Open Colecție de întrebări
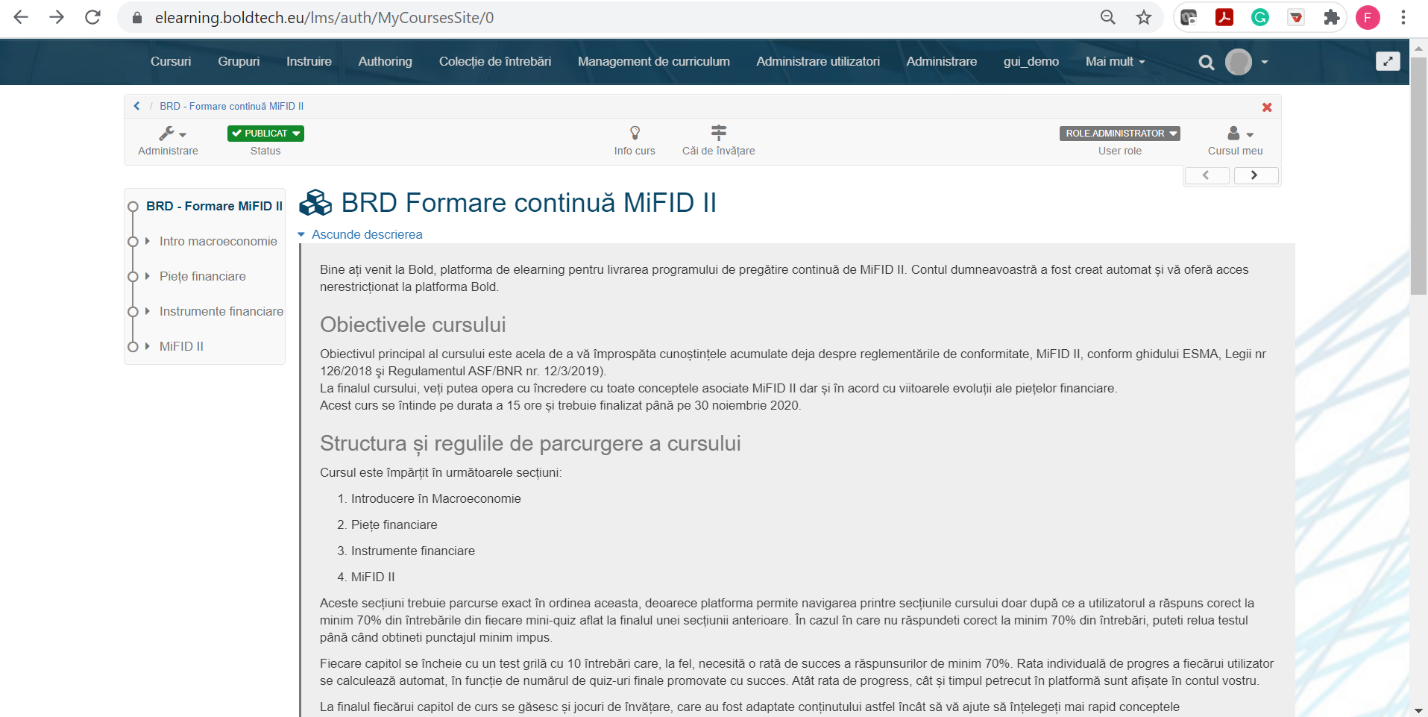 495,61
